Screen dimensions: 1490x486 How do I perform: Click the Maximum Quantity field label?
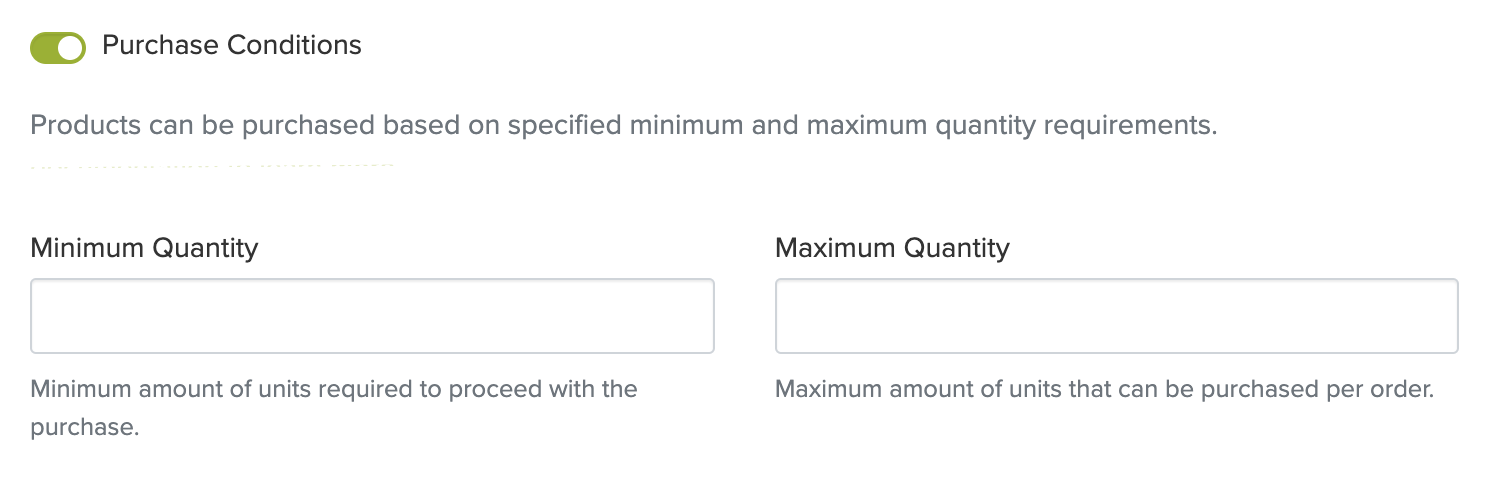tap(892, 247)
